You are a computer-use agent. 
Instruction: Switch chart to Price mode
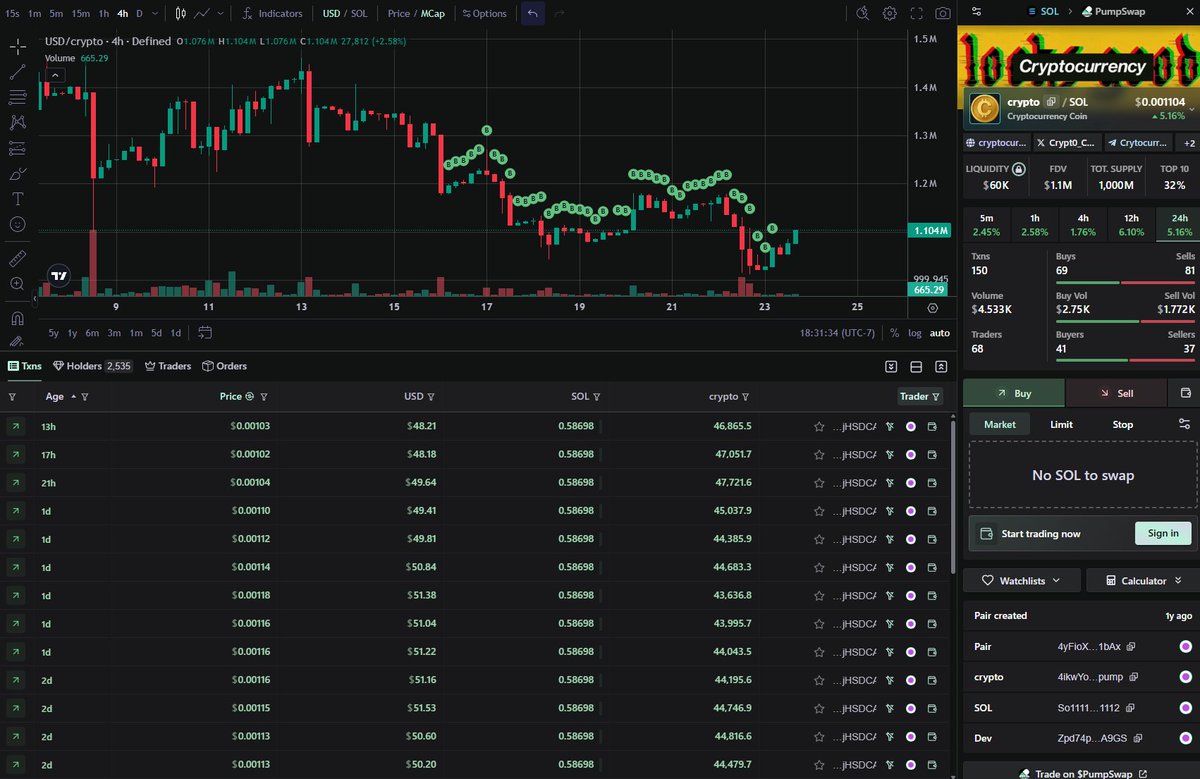399,14
